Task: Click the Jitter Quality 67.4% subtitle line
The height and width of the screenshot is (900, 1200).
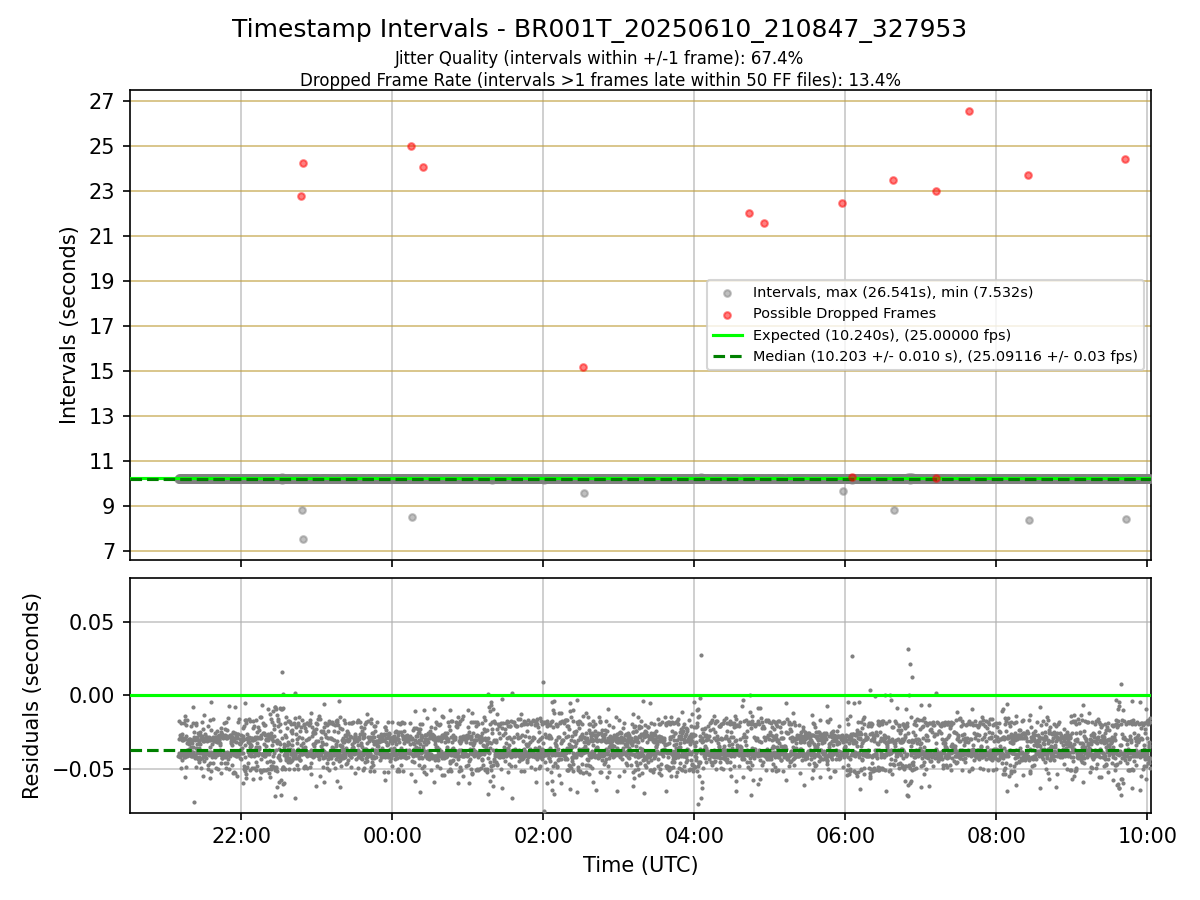Action: pos(599,58)
